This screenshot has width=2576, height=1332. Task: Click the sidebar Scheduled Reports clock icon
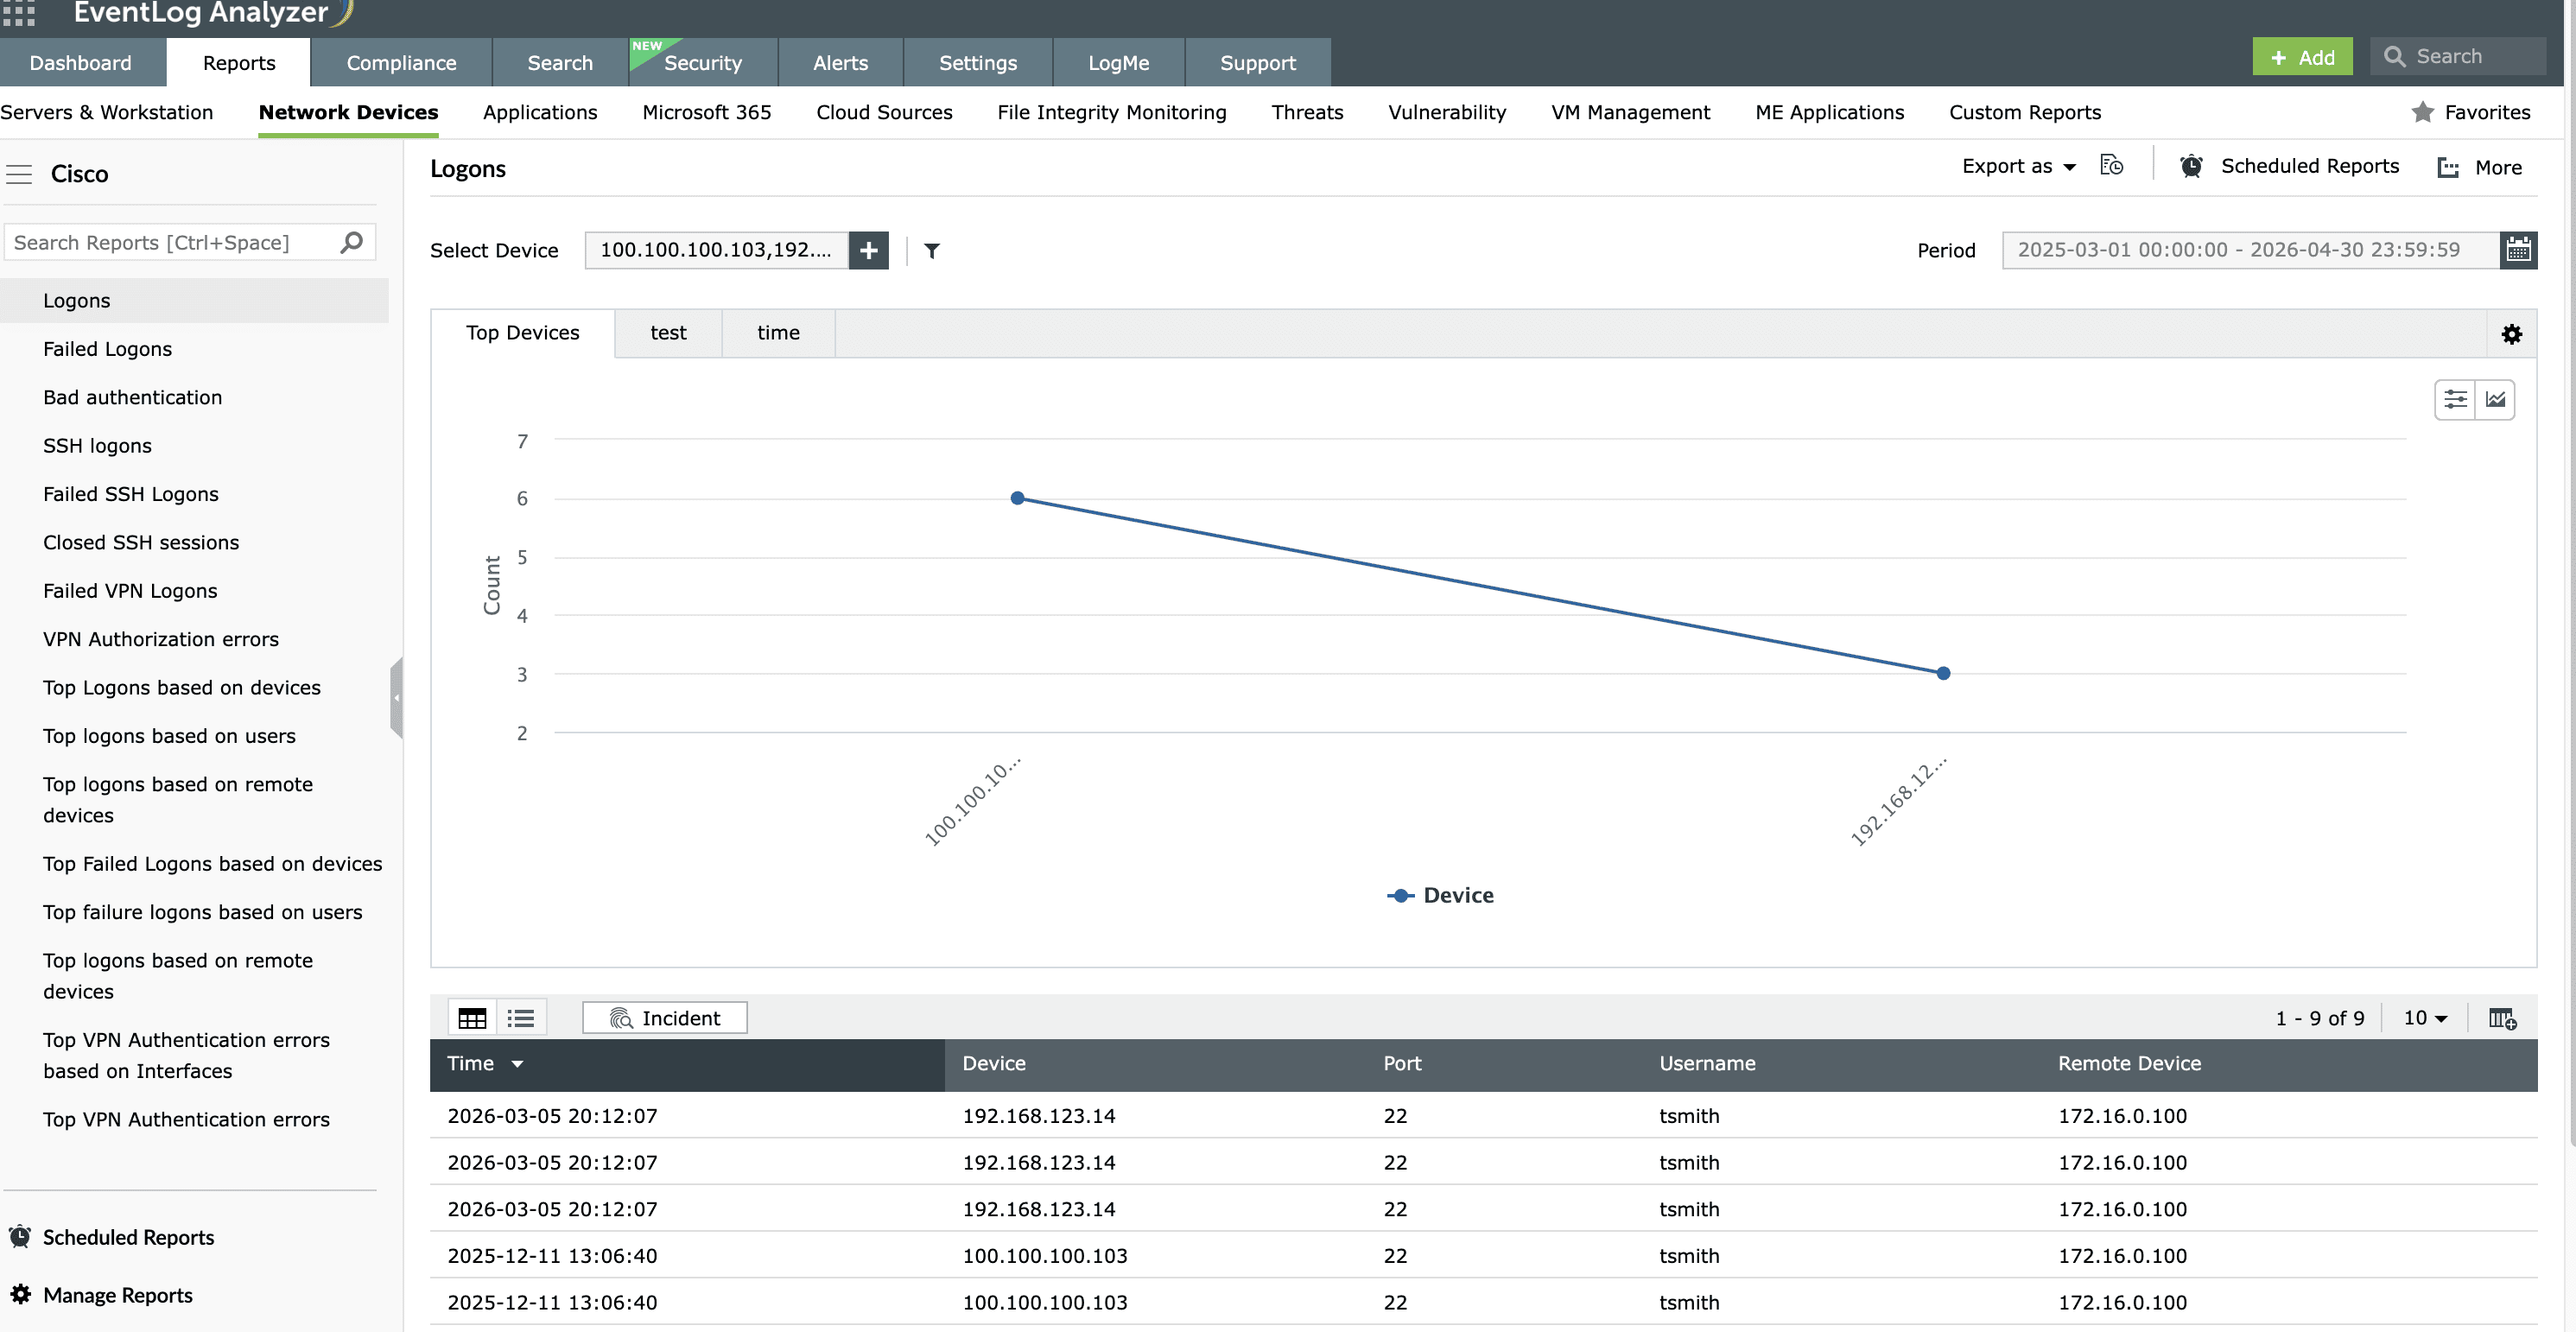[20, 1237]
